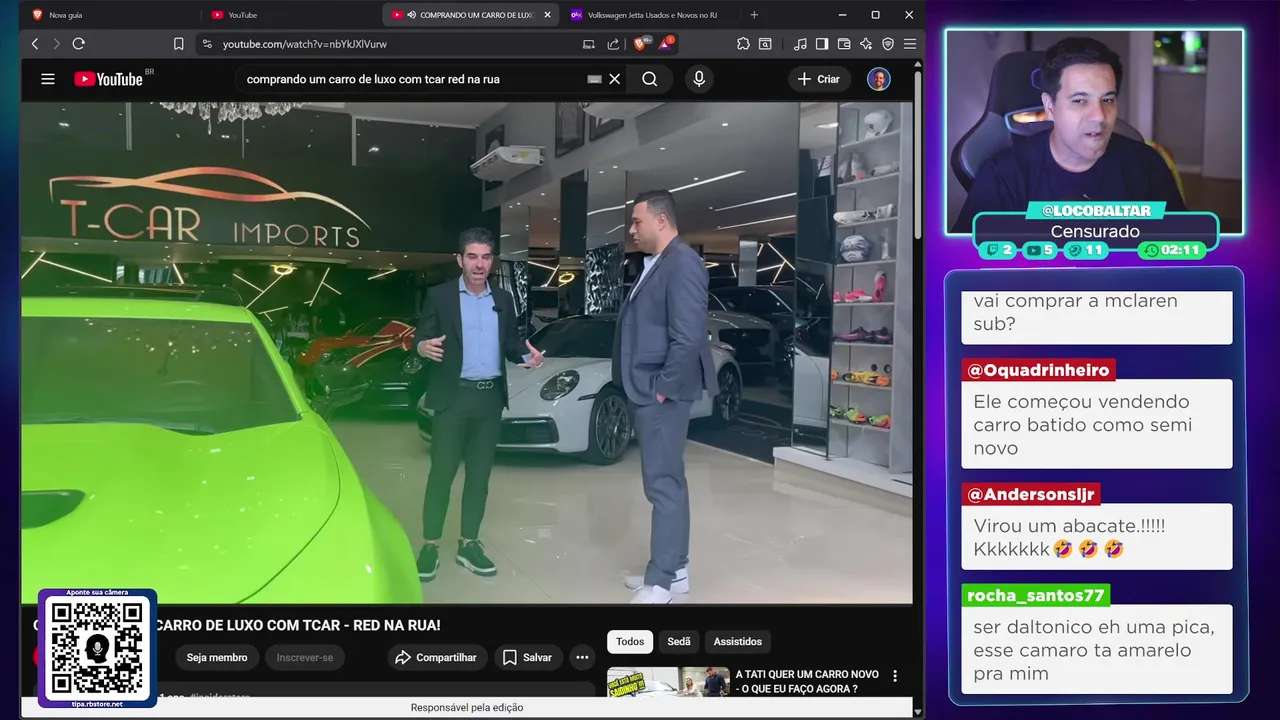The width and height of the screenshot is (1280, 720).
Task: Open the install/cast screen icon in address bar
Action: coord(589,44)
